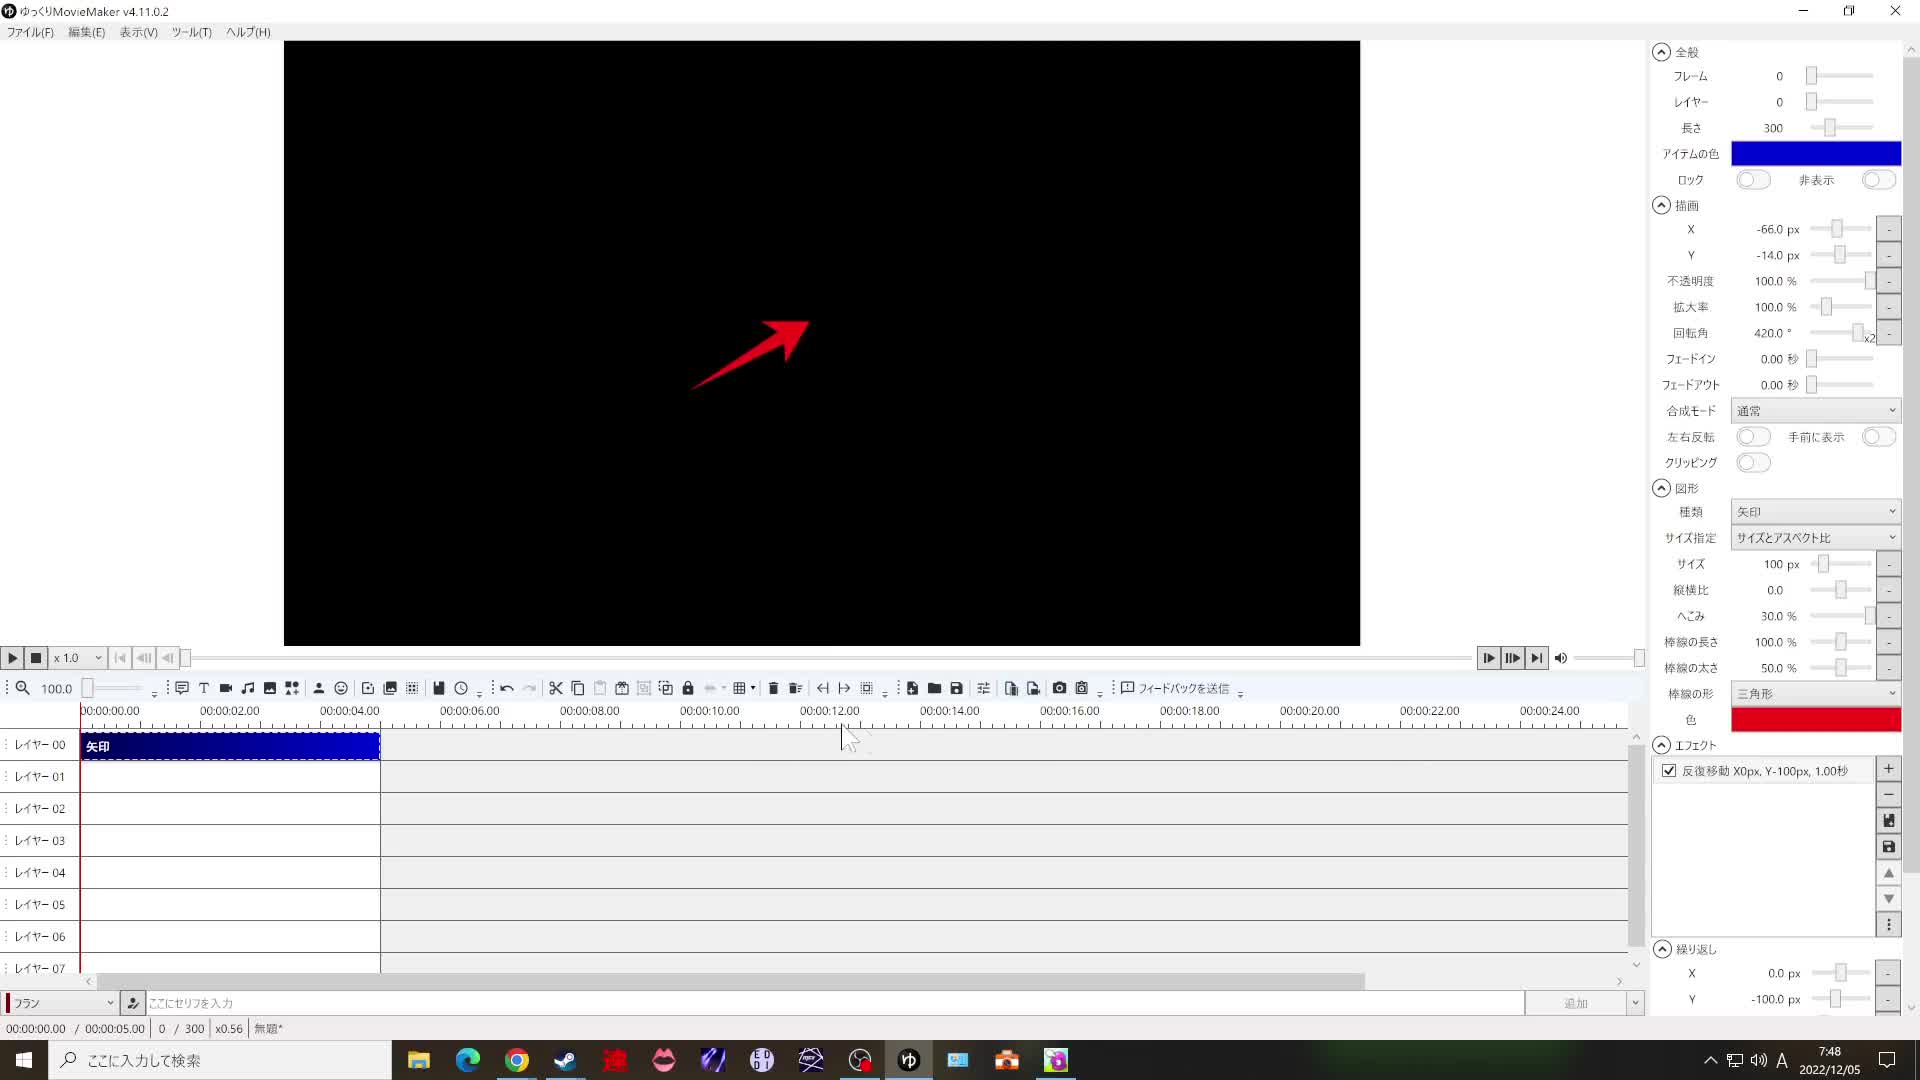Toggle the 非表示 (hide) switch
The width and height of the screenshot is (1920, 1080).
click(x=1877, y=180)
